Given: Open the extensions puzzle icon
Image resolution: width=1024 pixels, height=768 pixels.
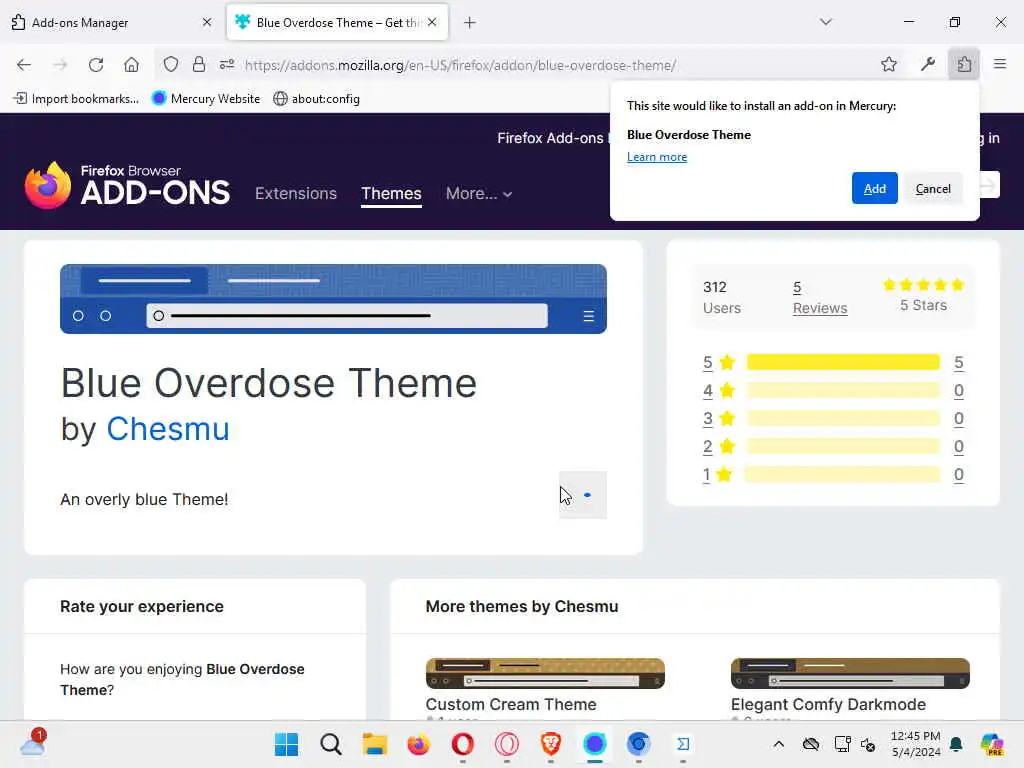Looking at the screenshot, I should point(964,65).
